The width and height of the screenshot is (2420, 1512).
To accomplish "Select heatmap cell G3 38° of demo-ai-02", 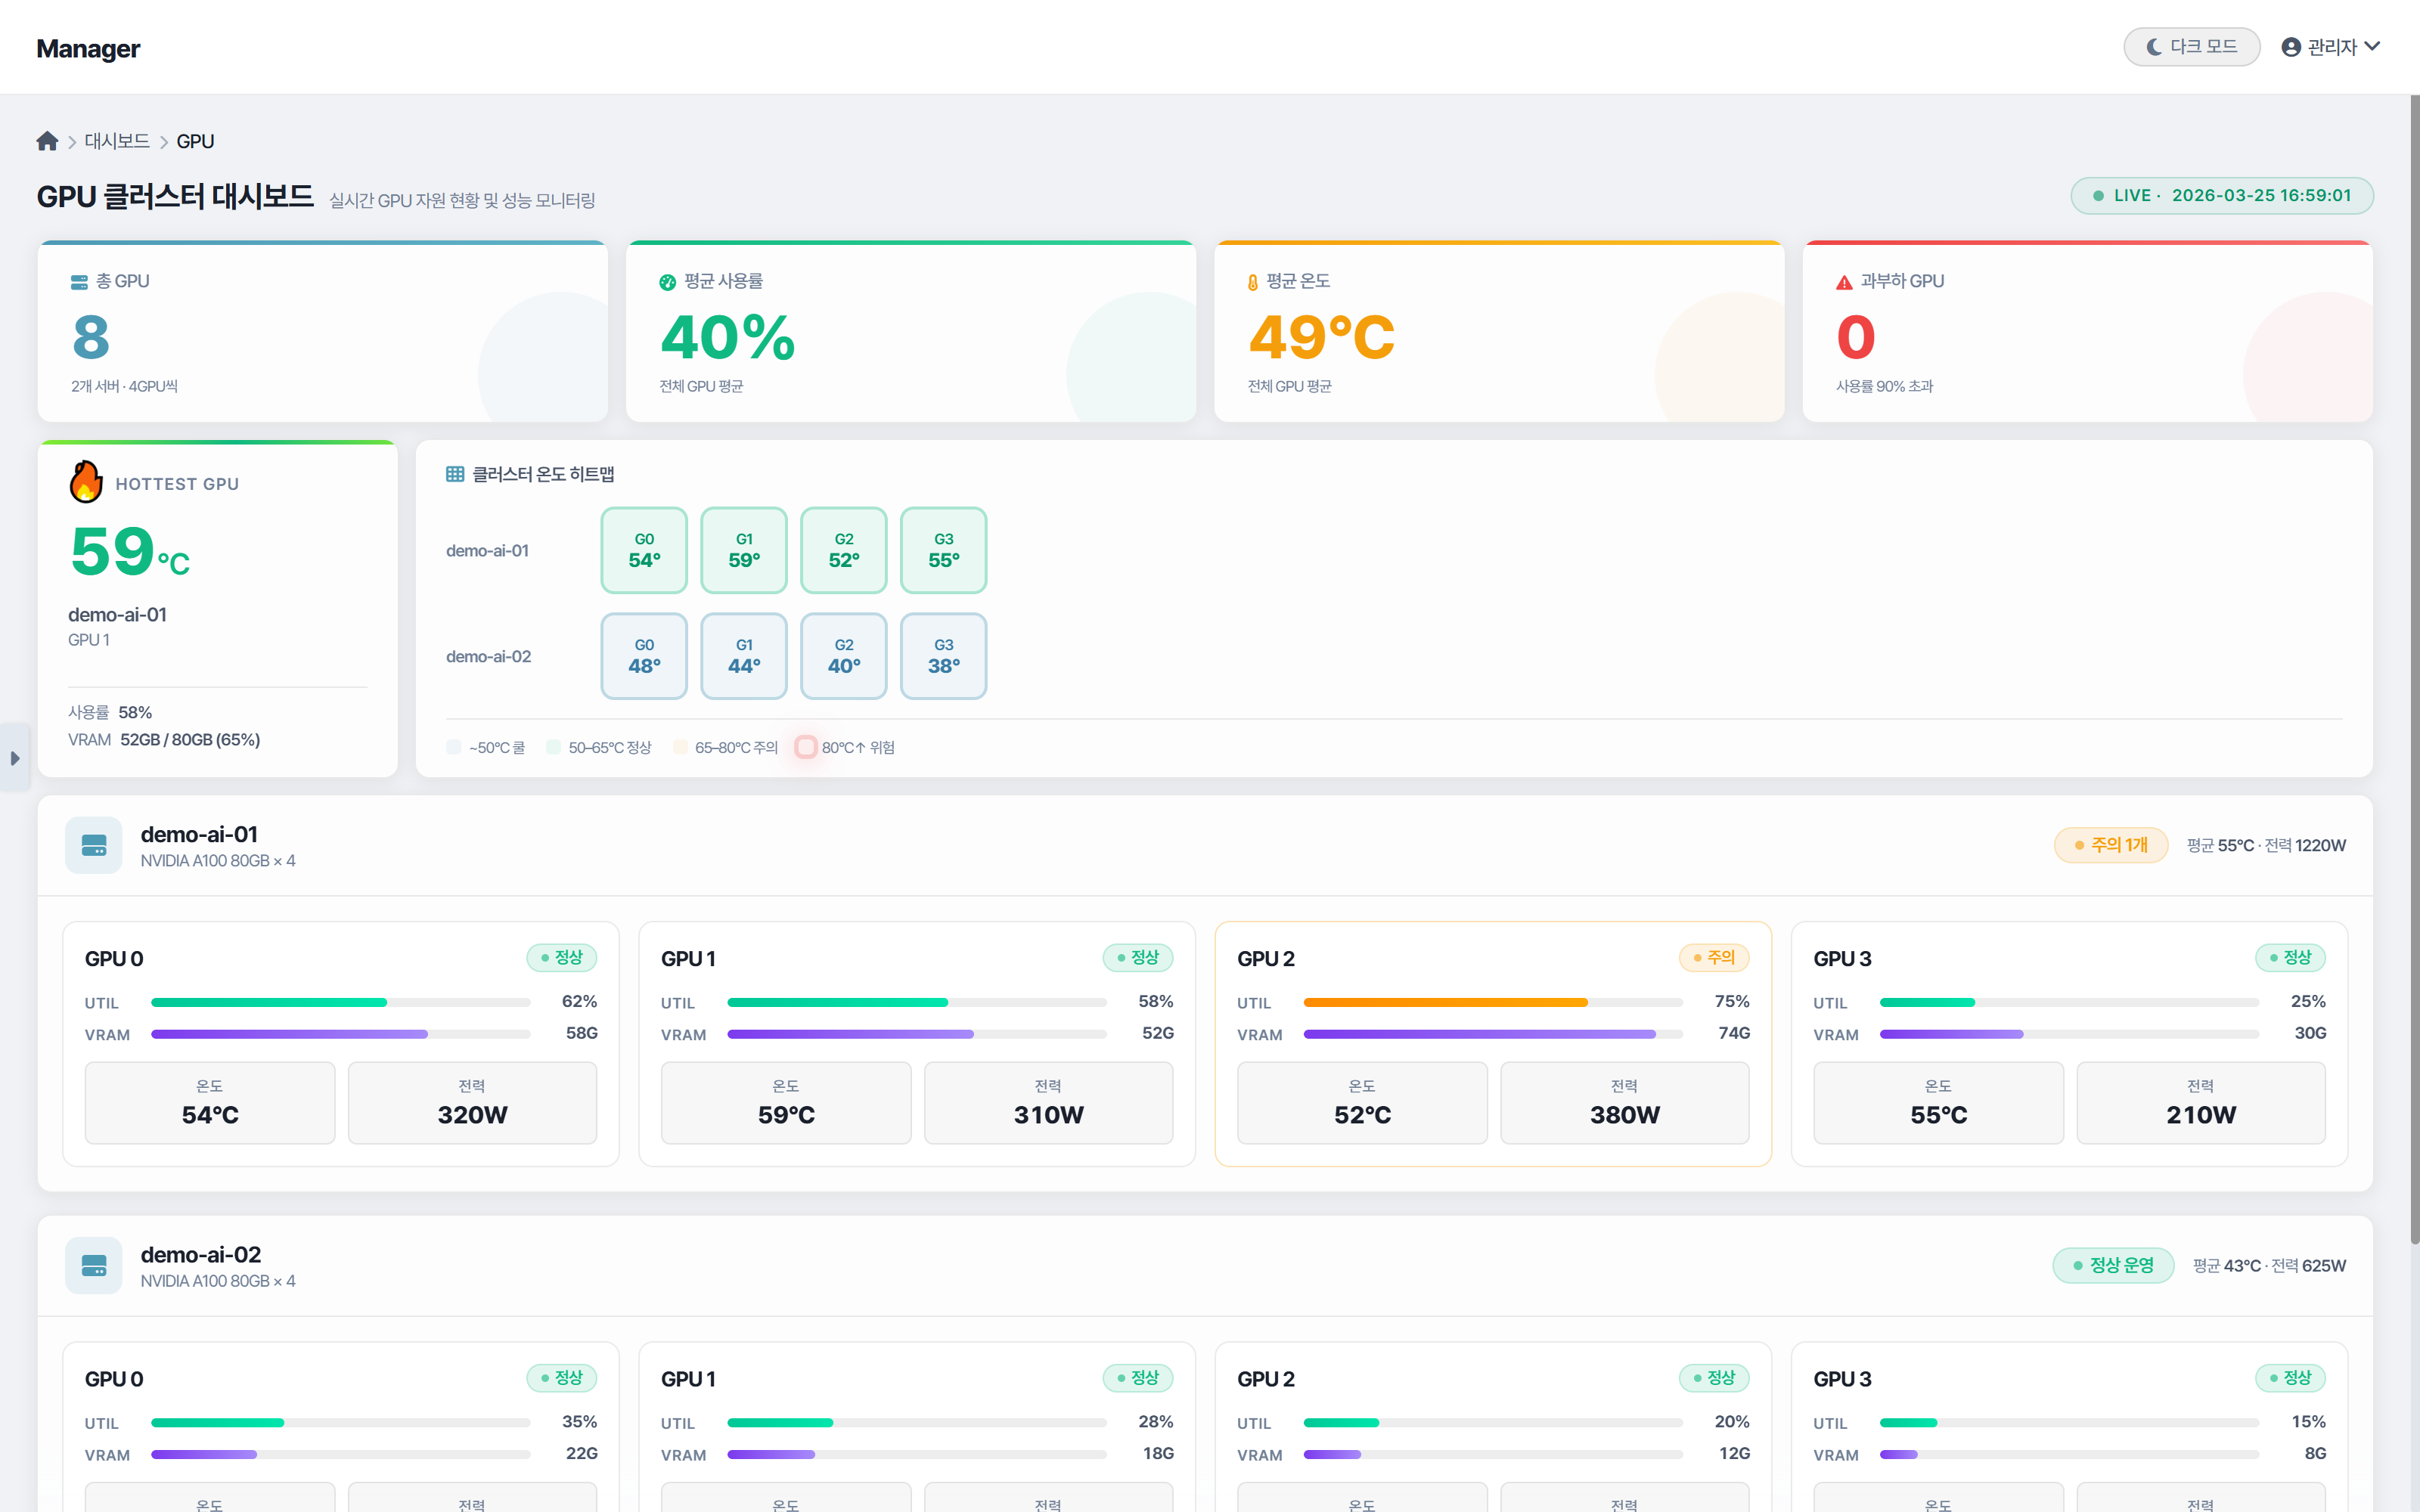I will (943, 656).
